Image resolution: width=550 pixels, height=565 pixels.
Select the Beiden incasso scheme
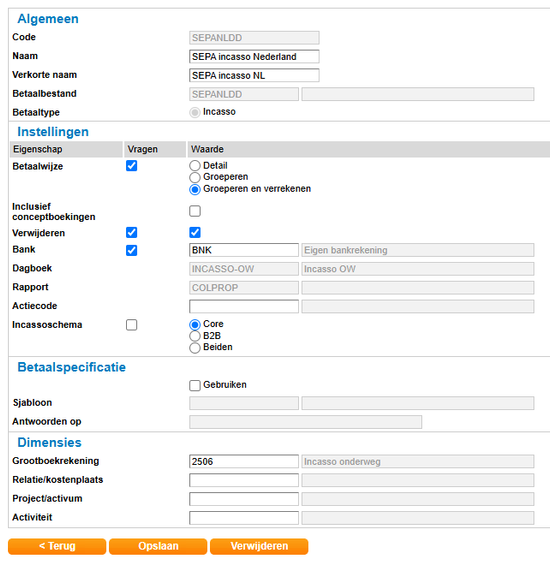(195, 348)
